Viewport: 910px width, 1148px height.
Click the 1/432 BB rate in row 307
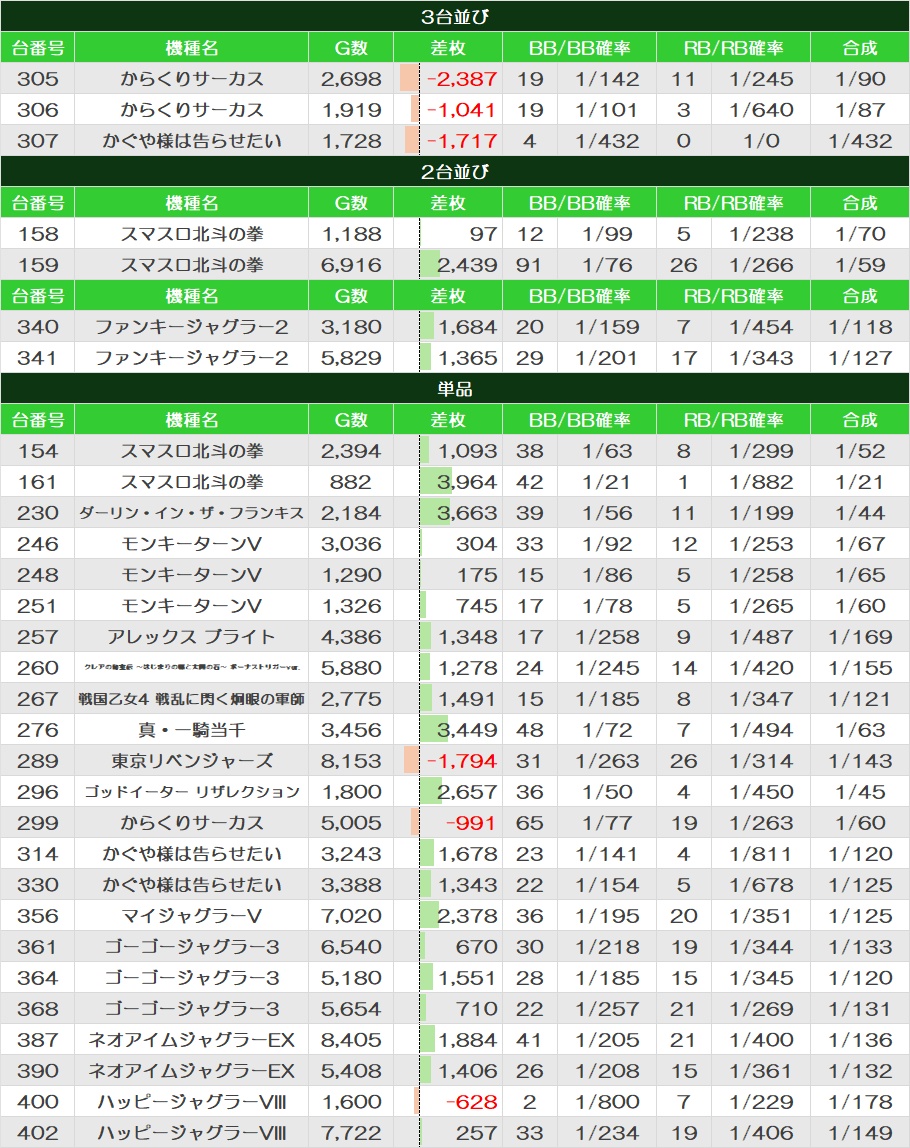[607, 141]
